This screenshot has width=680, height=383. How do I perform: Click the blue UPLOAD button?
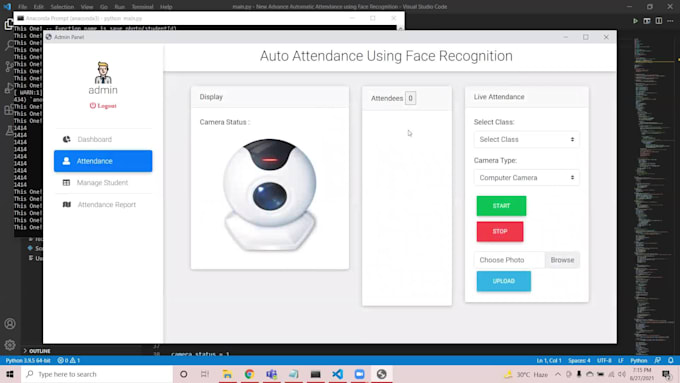[503, 281]
